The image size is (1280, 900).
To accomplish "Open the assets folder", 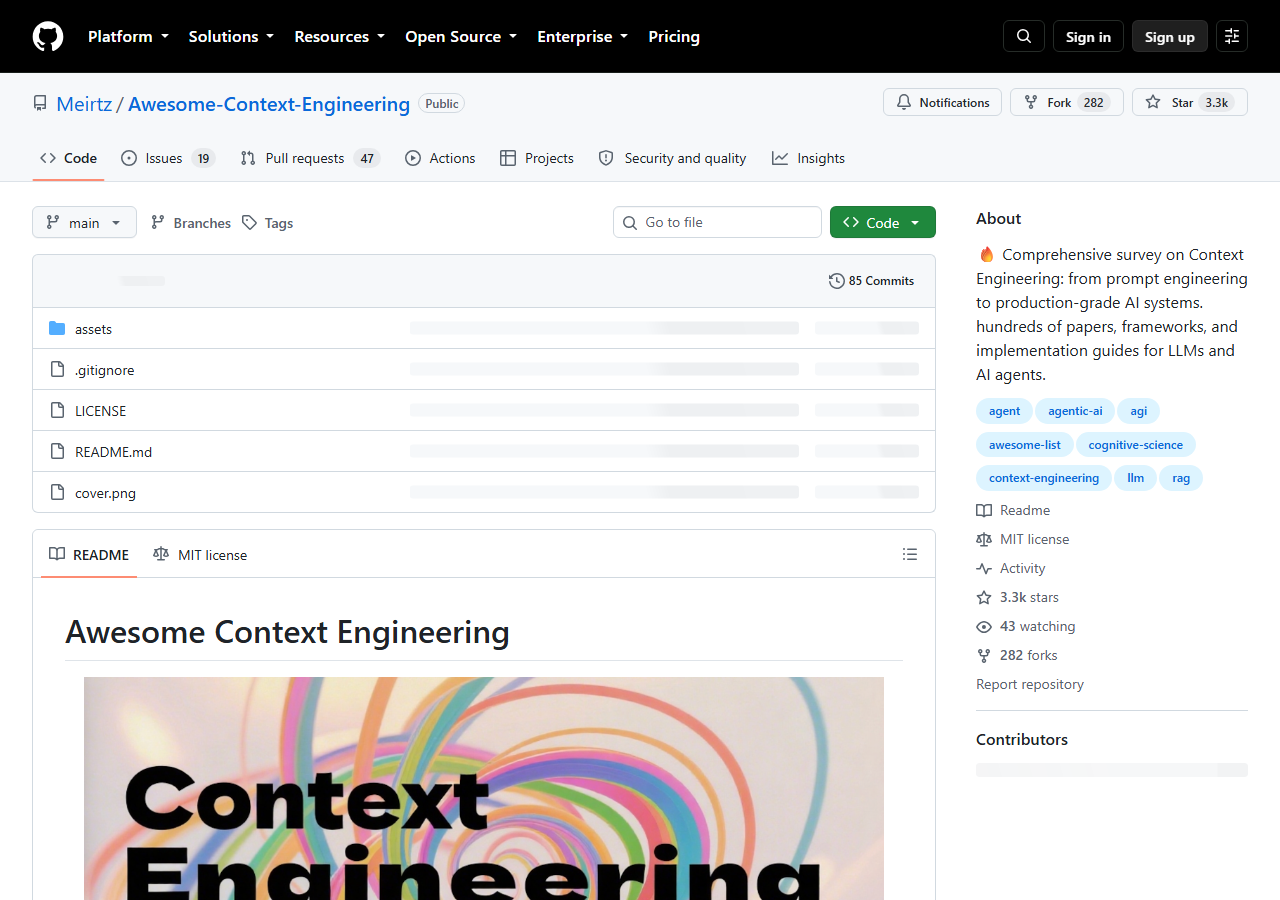I will point(93,329).
